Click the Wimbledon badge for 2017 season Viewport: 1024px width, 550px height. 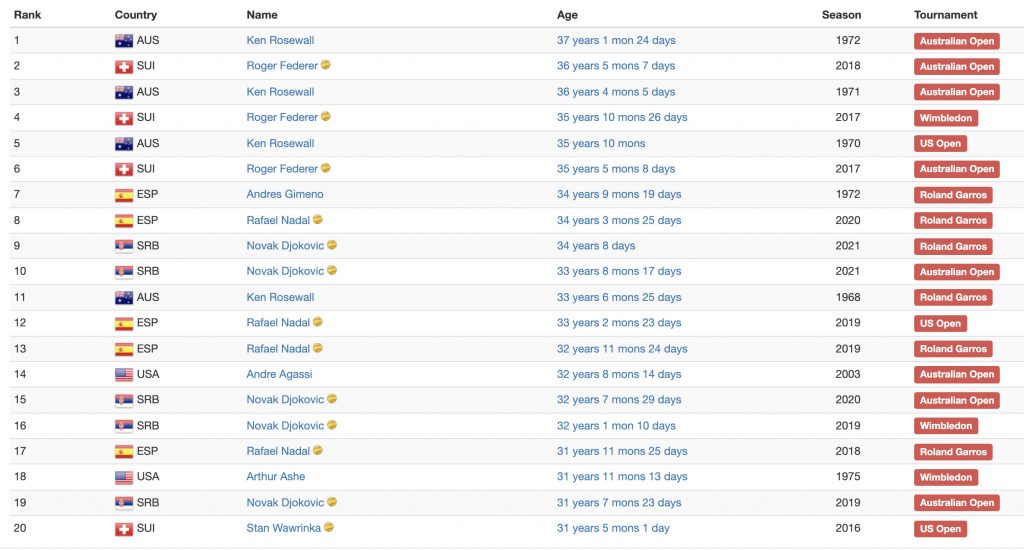[946, 118]
